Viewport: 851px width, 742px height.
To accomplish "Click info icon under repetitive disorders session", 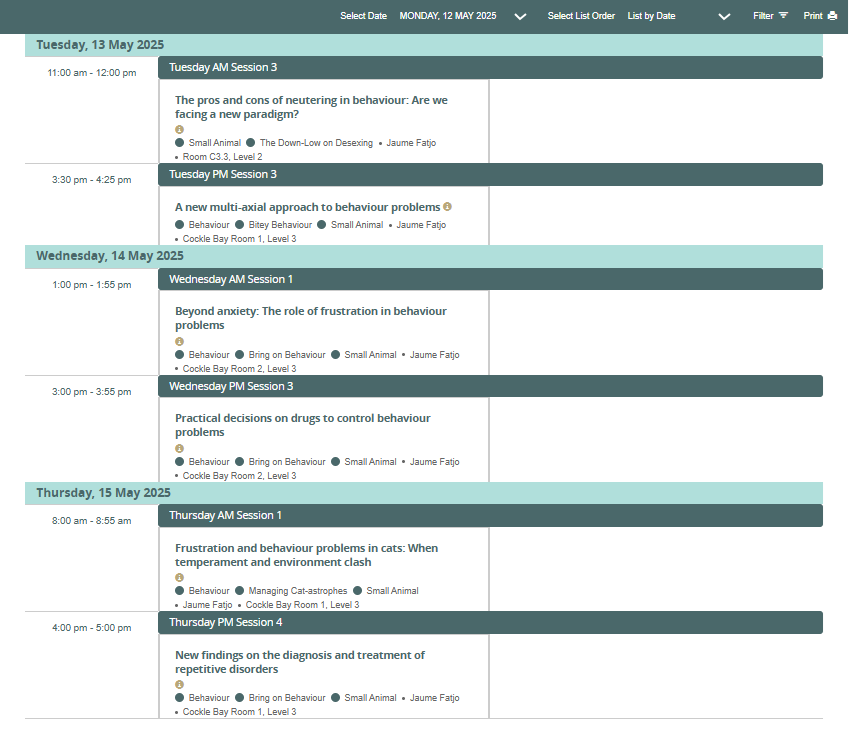I will (180, 685).
